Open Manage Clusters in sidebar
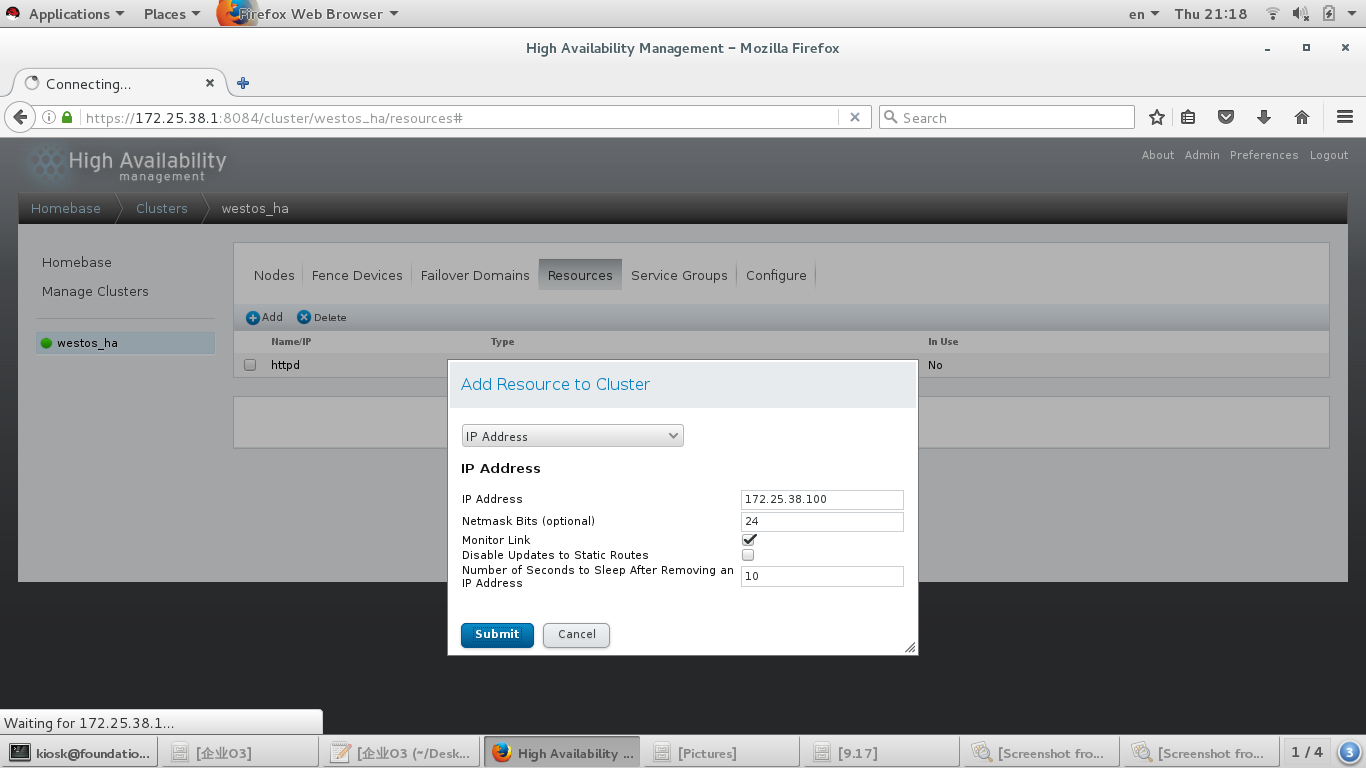This screenshot has width=1366, height=768. (95, 291)
